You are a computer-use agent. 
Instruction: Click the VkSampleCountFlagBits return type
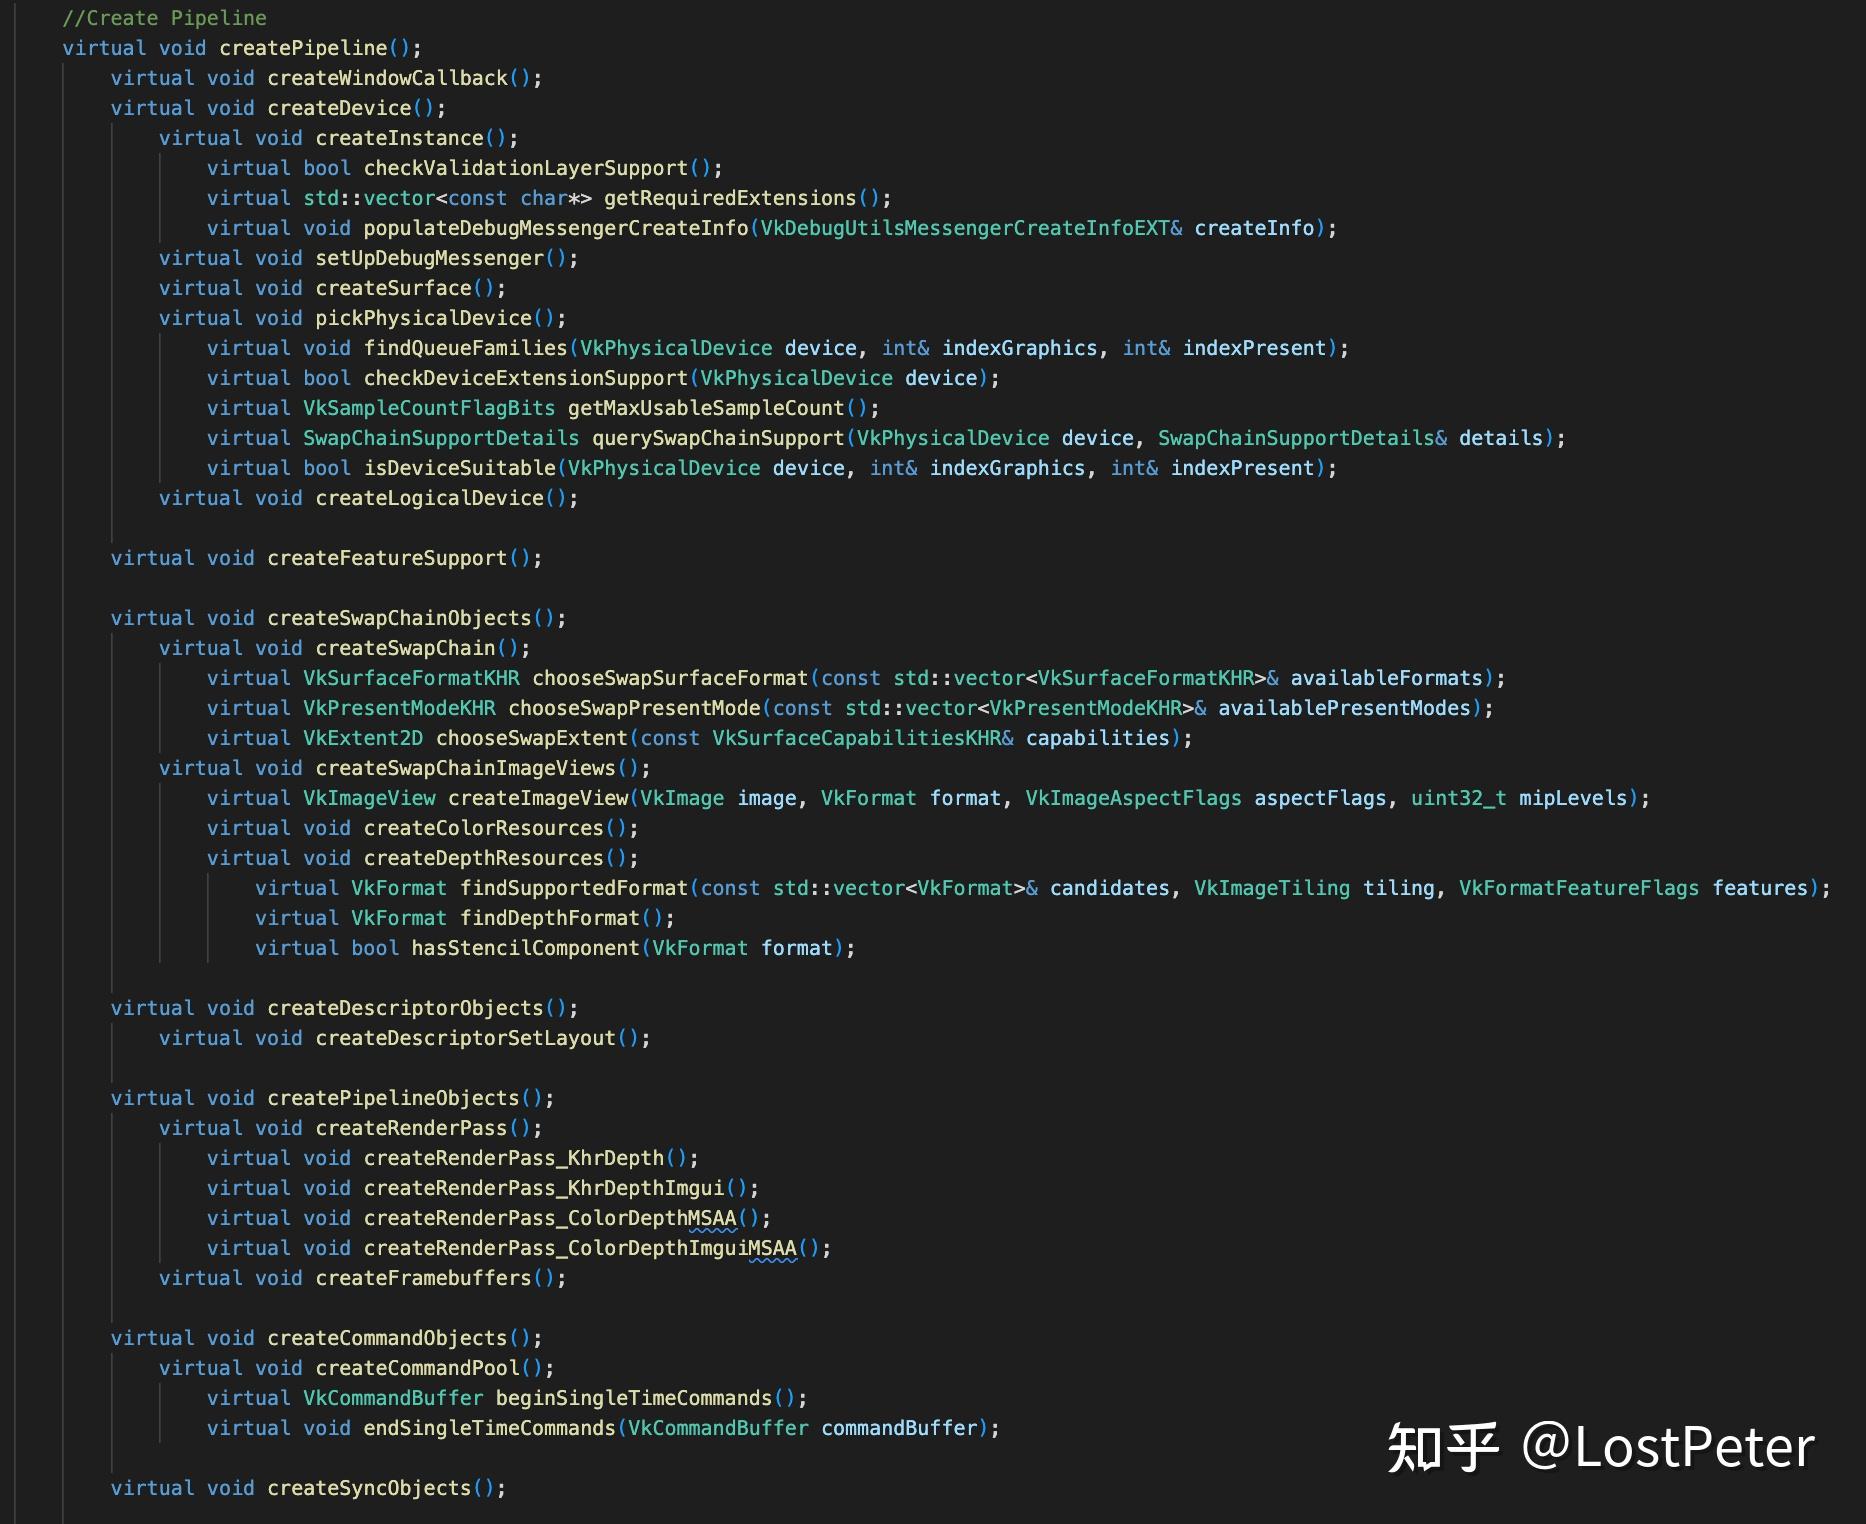point(429,408)
